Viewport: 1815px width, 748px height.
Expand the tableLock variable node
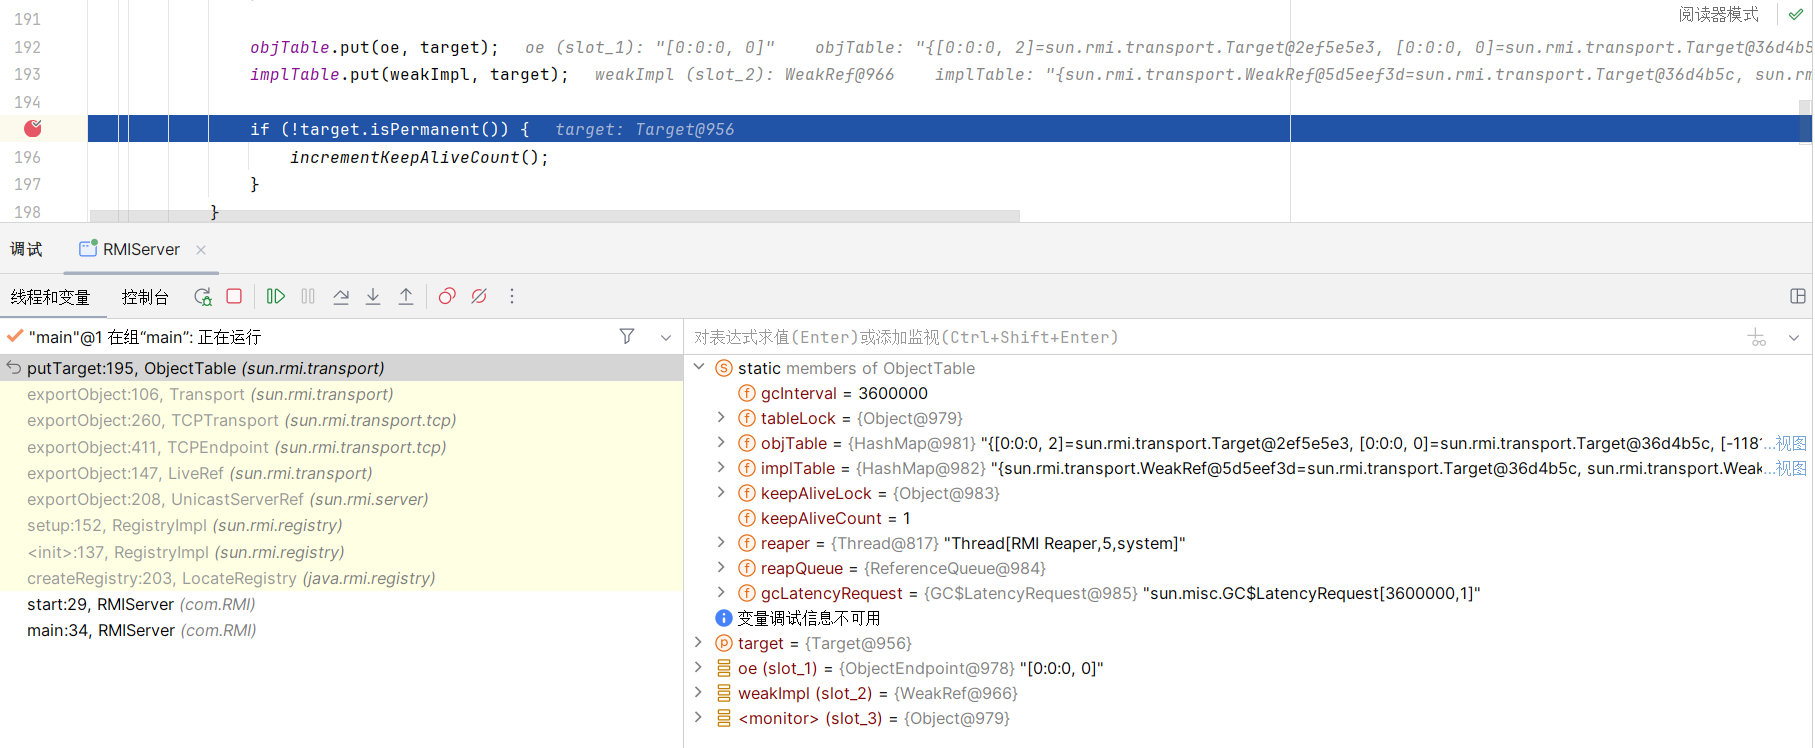(x=721, y=417)
